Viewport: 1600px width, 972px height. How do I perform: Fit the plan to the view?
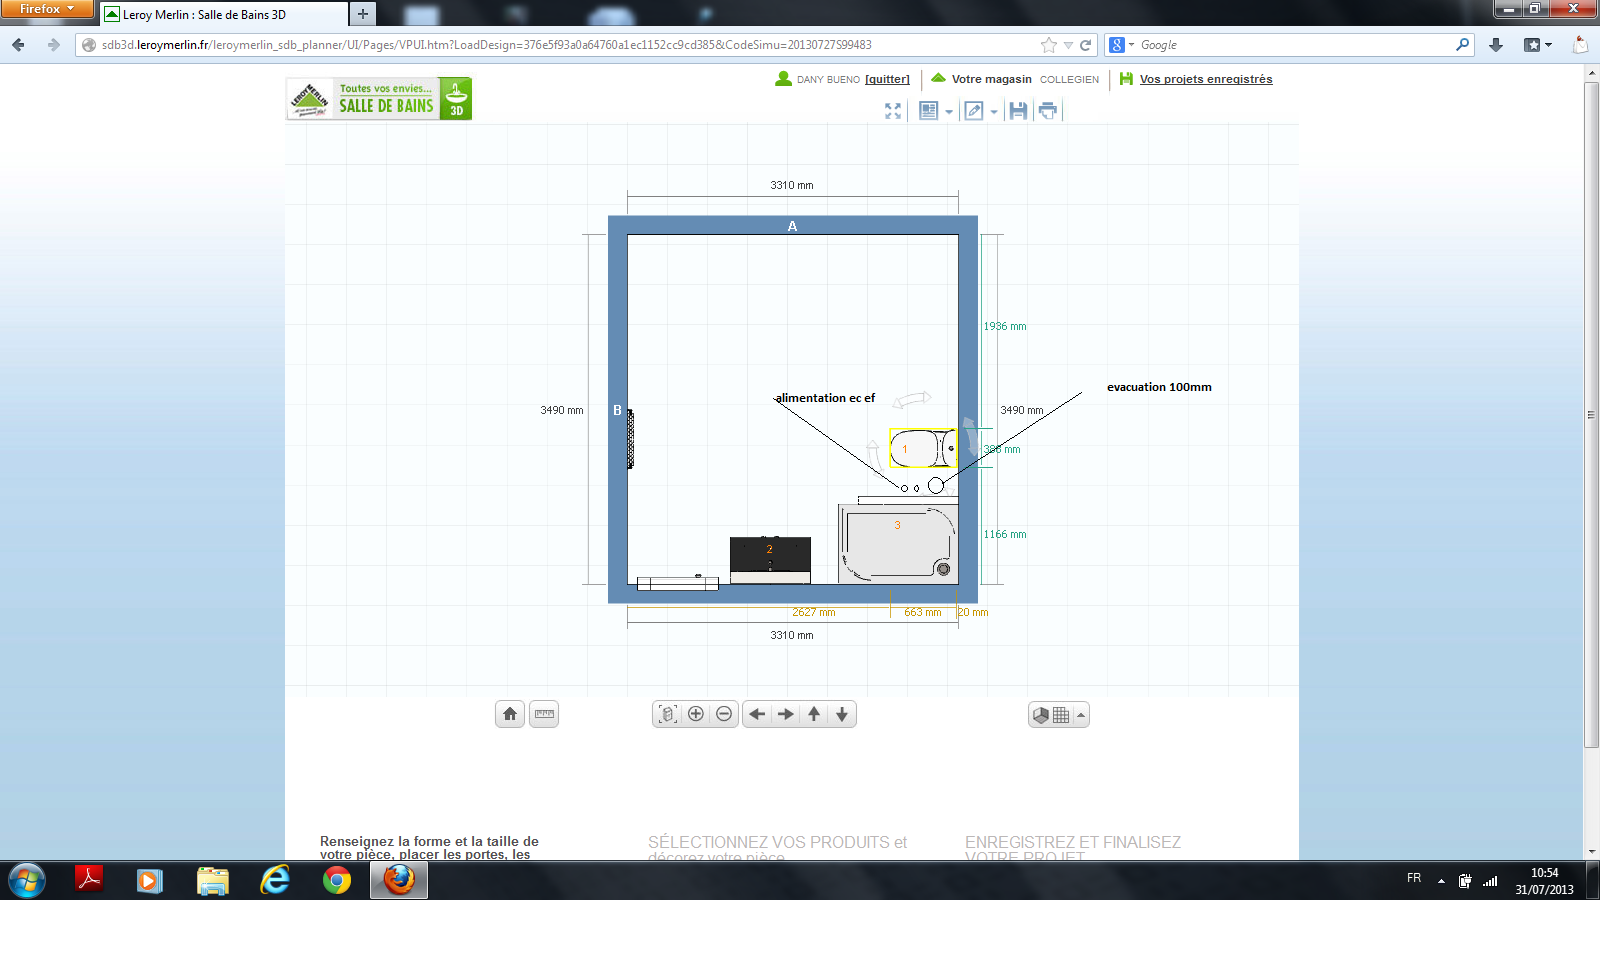pos(668,714)
